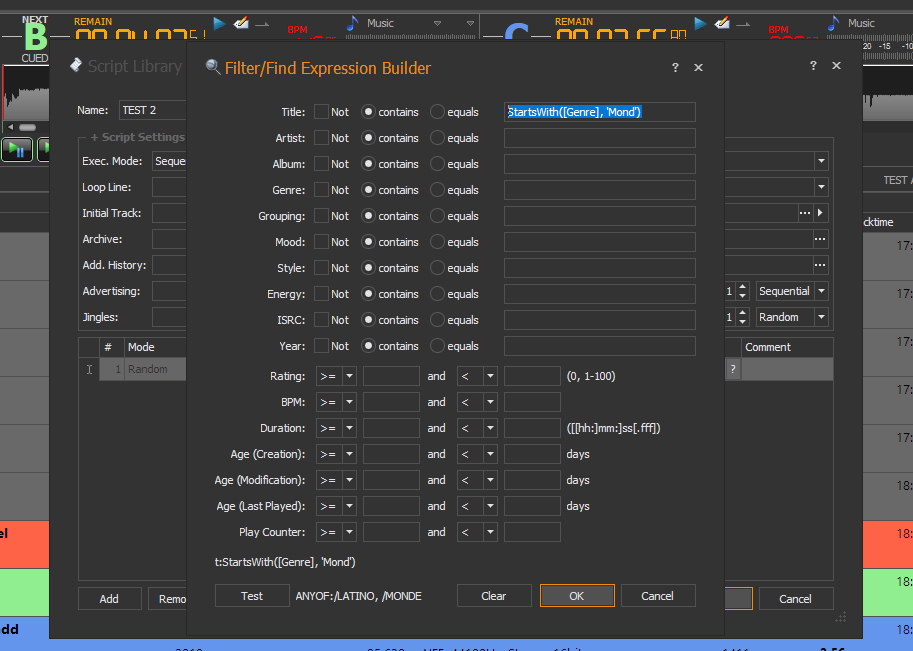Click the question mark button in Comment row
Viewport: 913px width, 651px height.
[733, 370]
